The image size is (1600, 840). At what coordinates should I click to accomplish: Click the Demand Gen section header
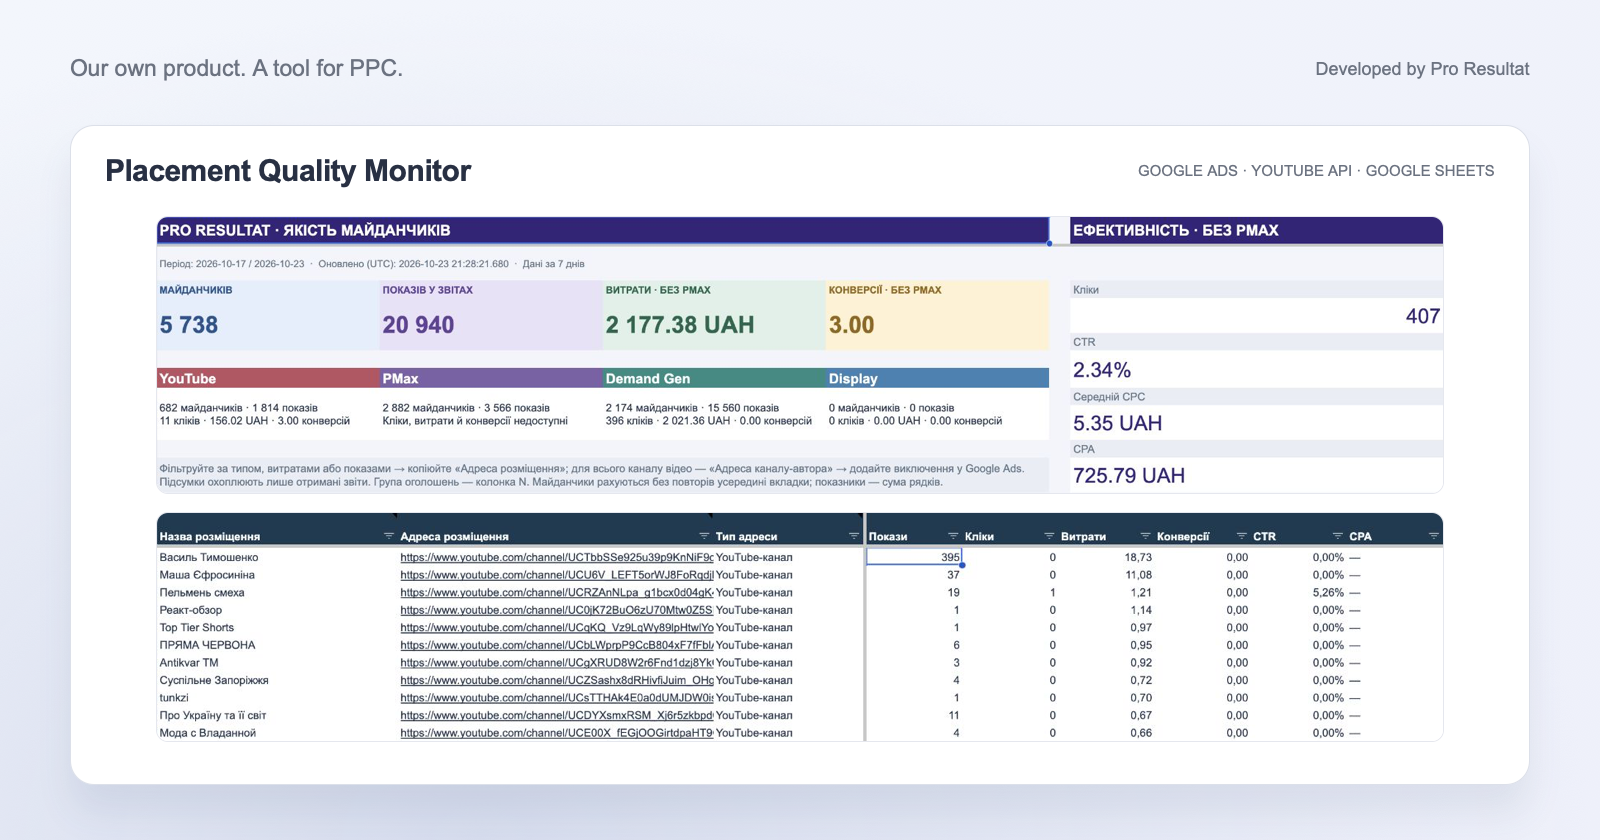(714, 378)
